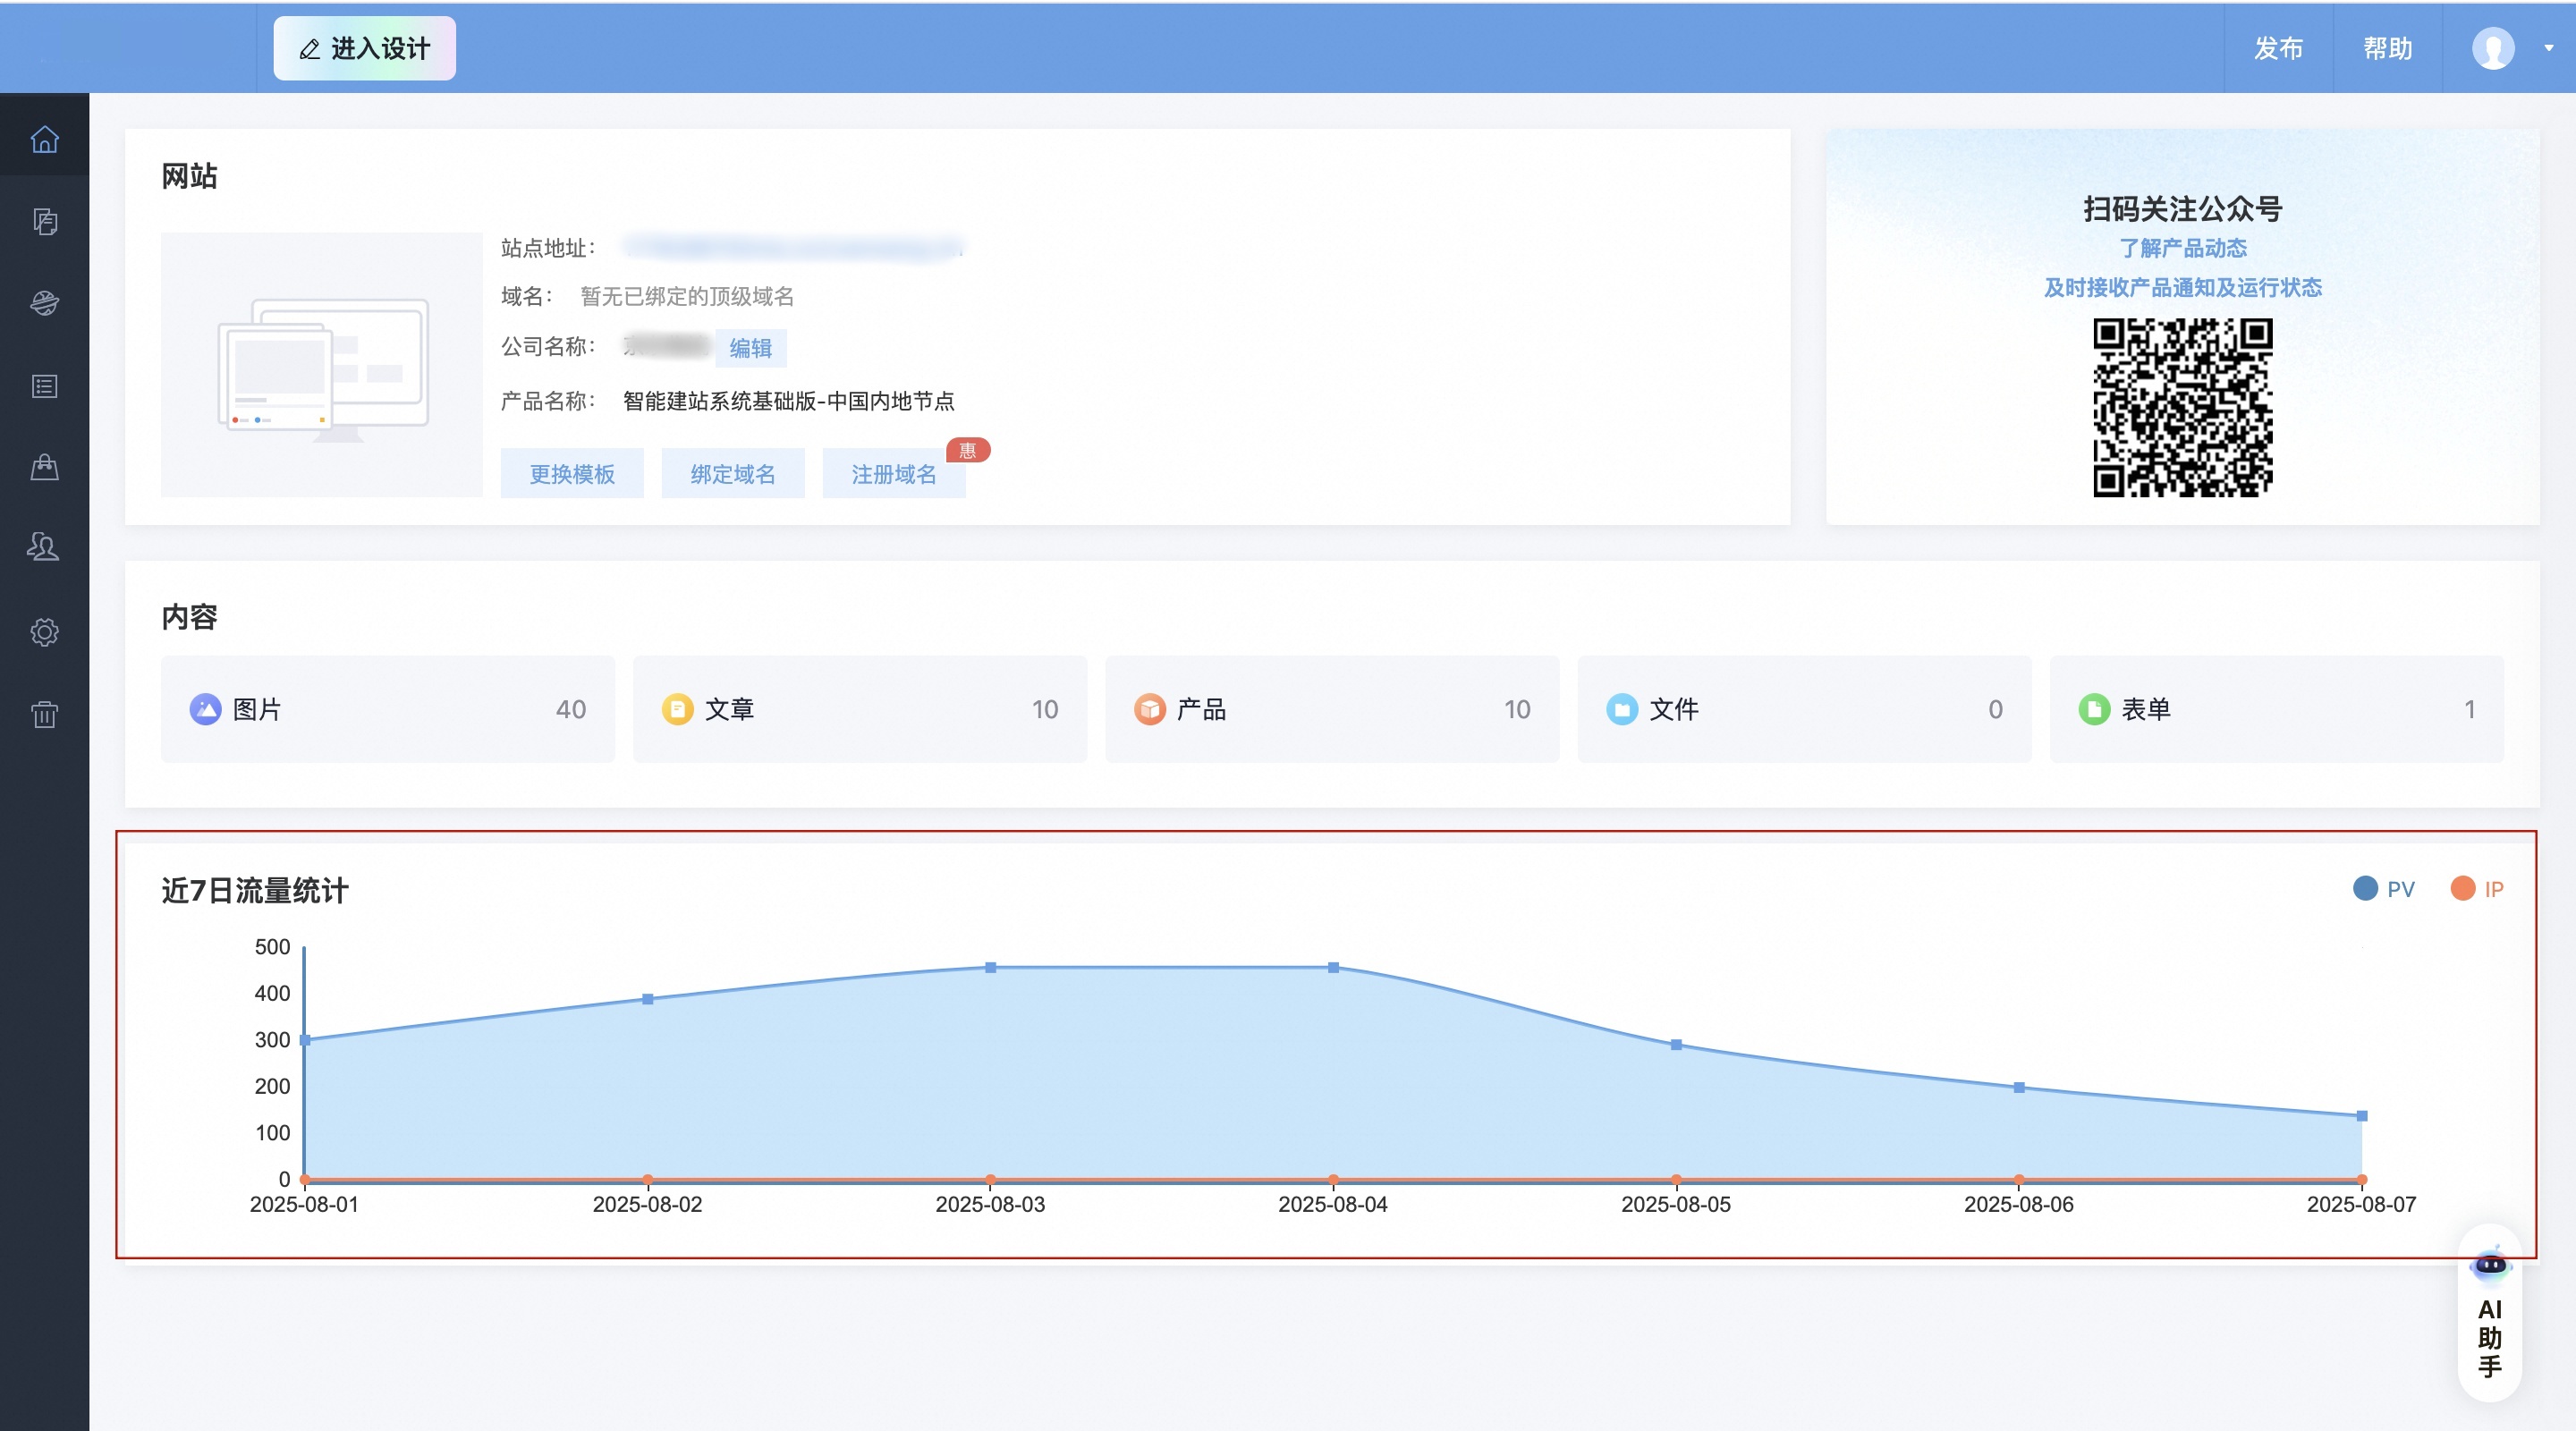The image size is (2576, 1431).
Task: Open the 图片 content card
Action: pyautogui.click(x=387, y=709)
